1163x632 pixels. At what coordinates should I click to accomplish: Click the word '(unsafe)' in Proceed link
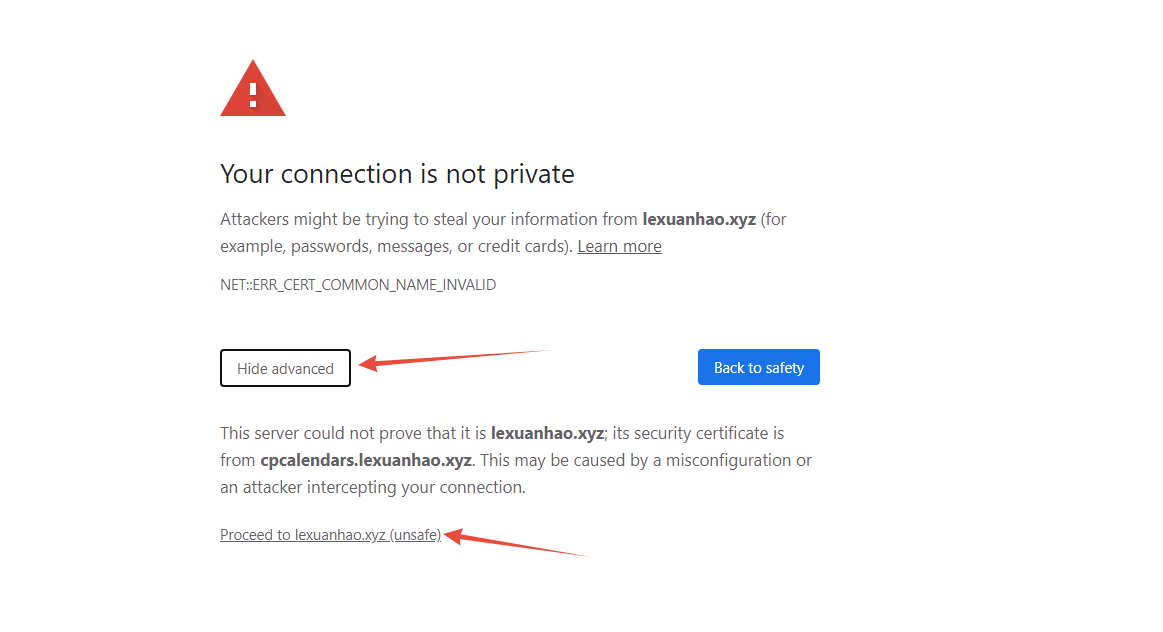[415, 535]
